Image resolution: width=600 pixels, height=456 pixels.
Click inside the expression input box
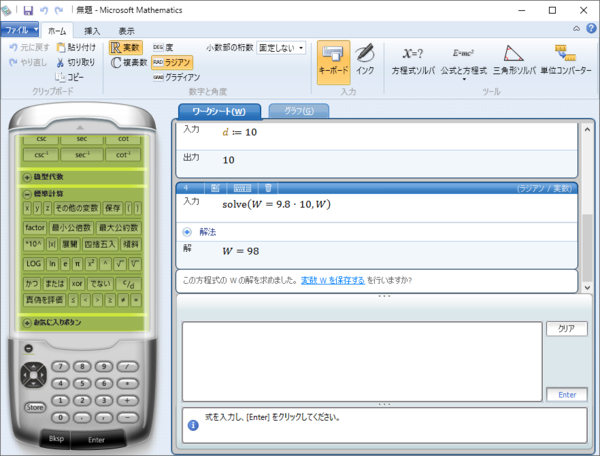(x=362, y=362)
